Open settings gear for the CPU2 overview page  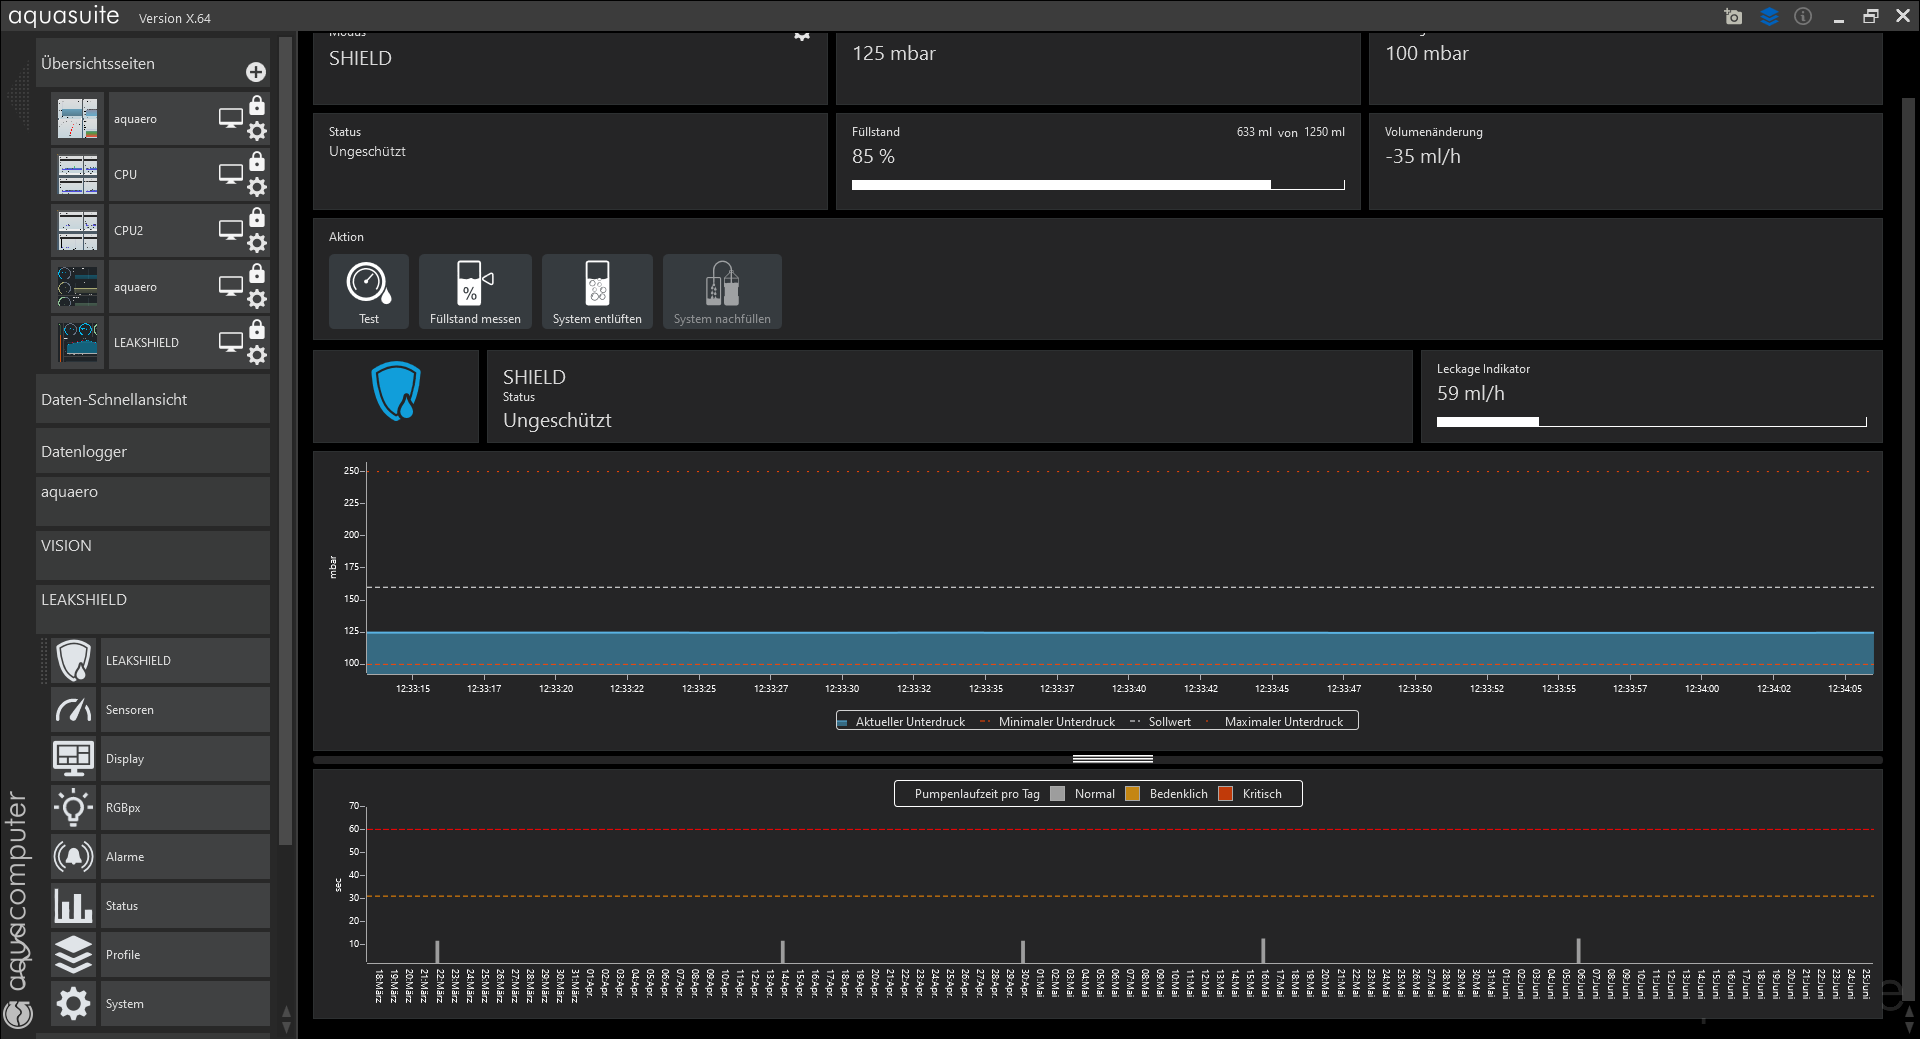[x=257, y=243]
